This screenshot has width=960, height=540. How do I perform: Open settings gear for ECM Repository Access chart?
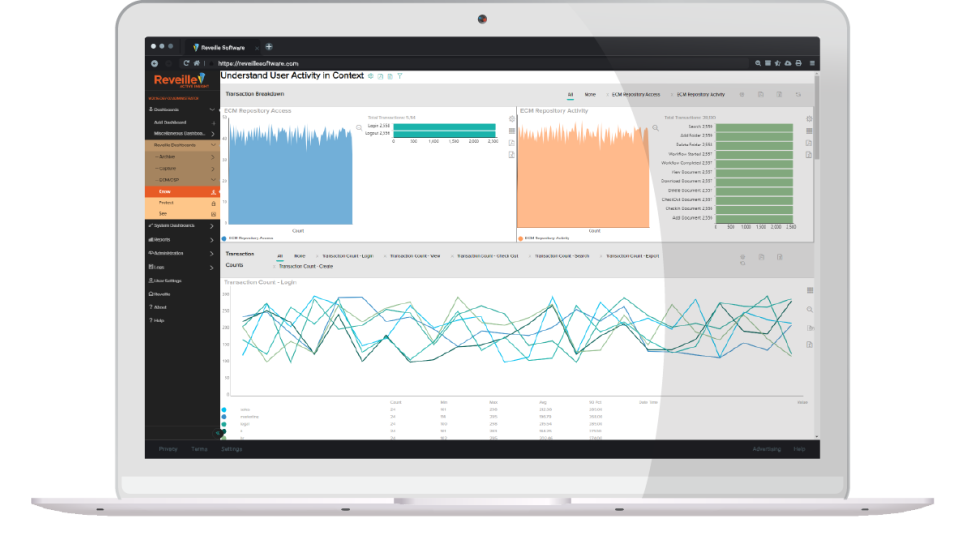[511, 118]
